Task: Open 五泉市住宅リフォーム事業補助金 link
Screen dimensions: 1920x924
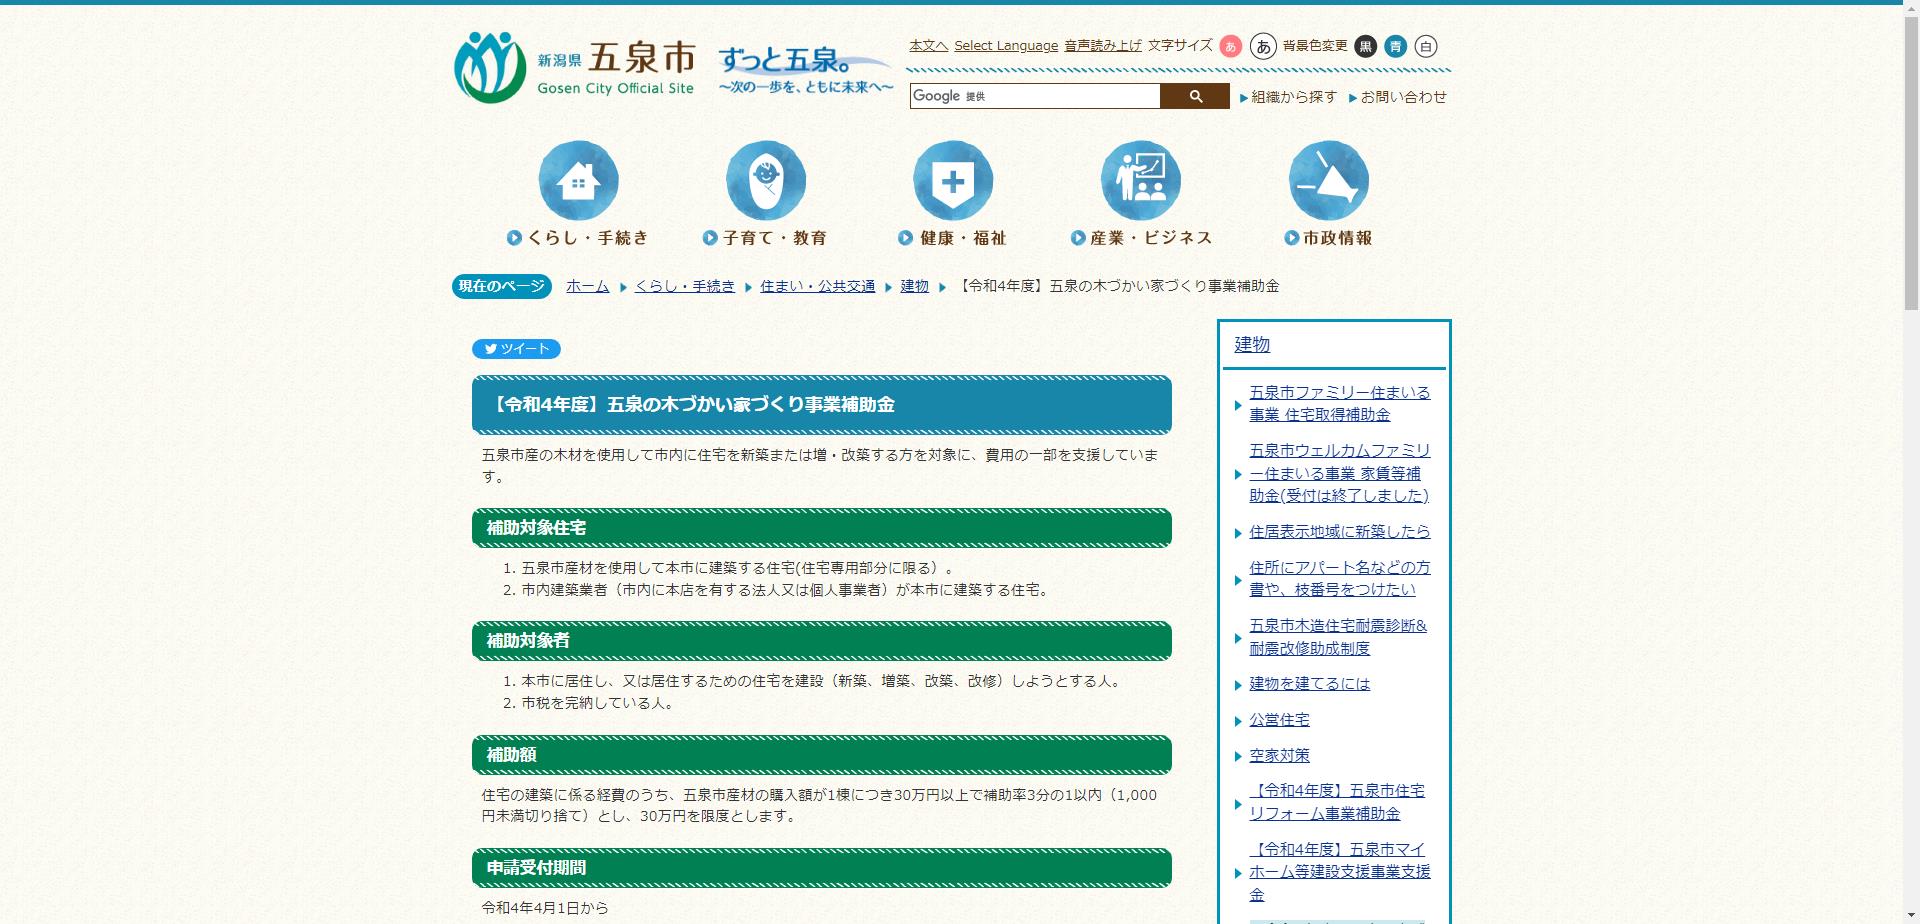Action: (1337, 802)
